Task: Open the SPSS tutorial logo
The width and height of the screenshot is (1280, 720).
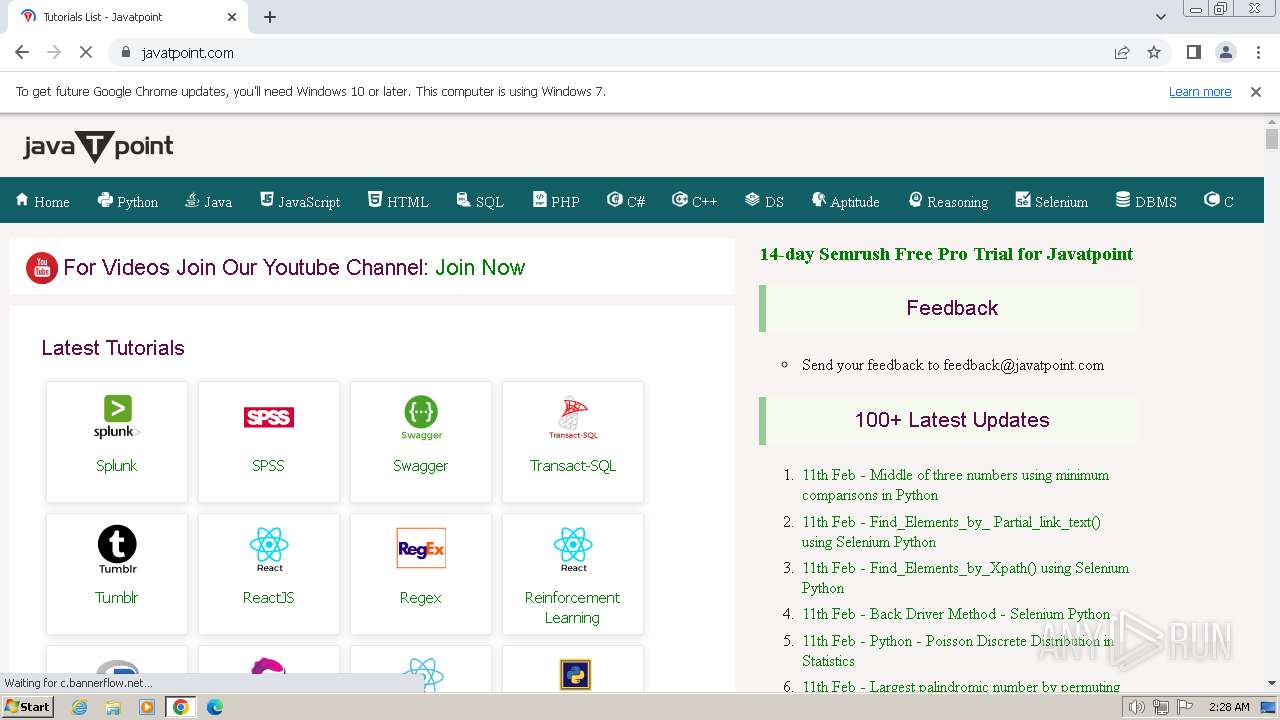Action: tap(269, 417)
